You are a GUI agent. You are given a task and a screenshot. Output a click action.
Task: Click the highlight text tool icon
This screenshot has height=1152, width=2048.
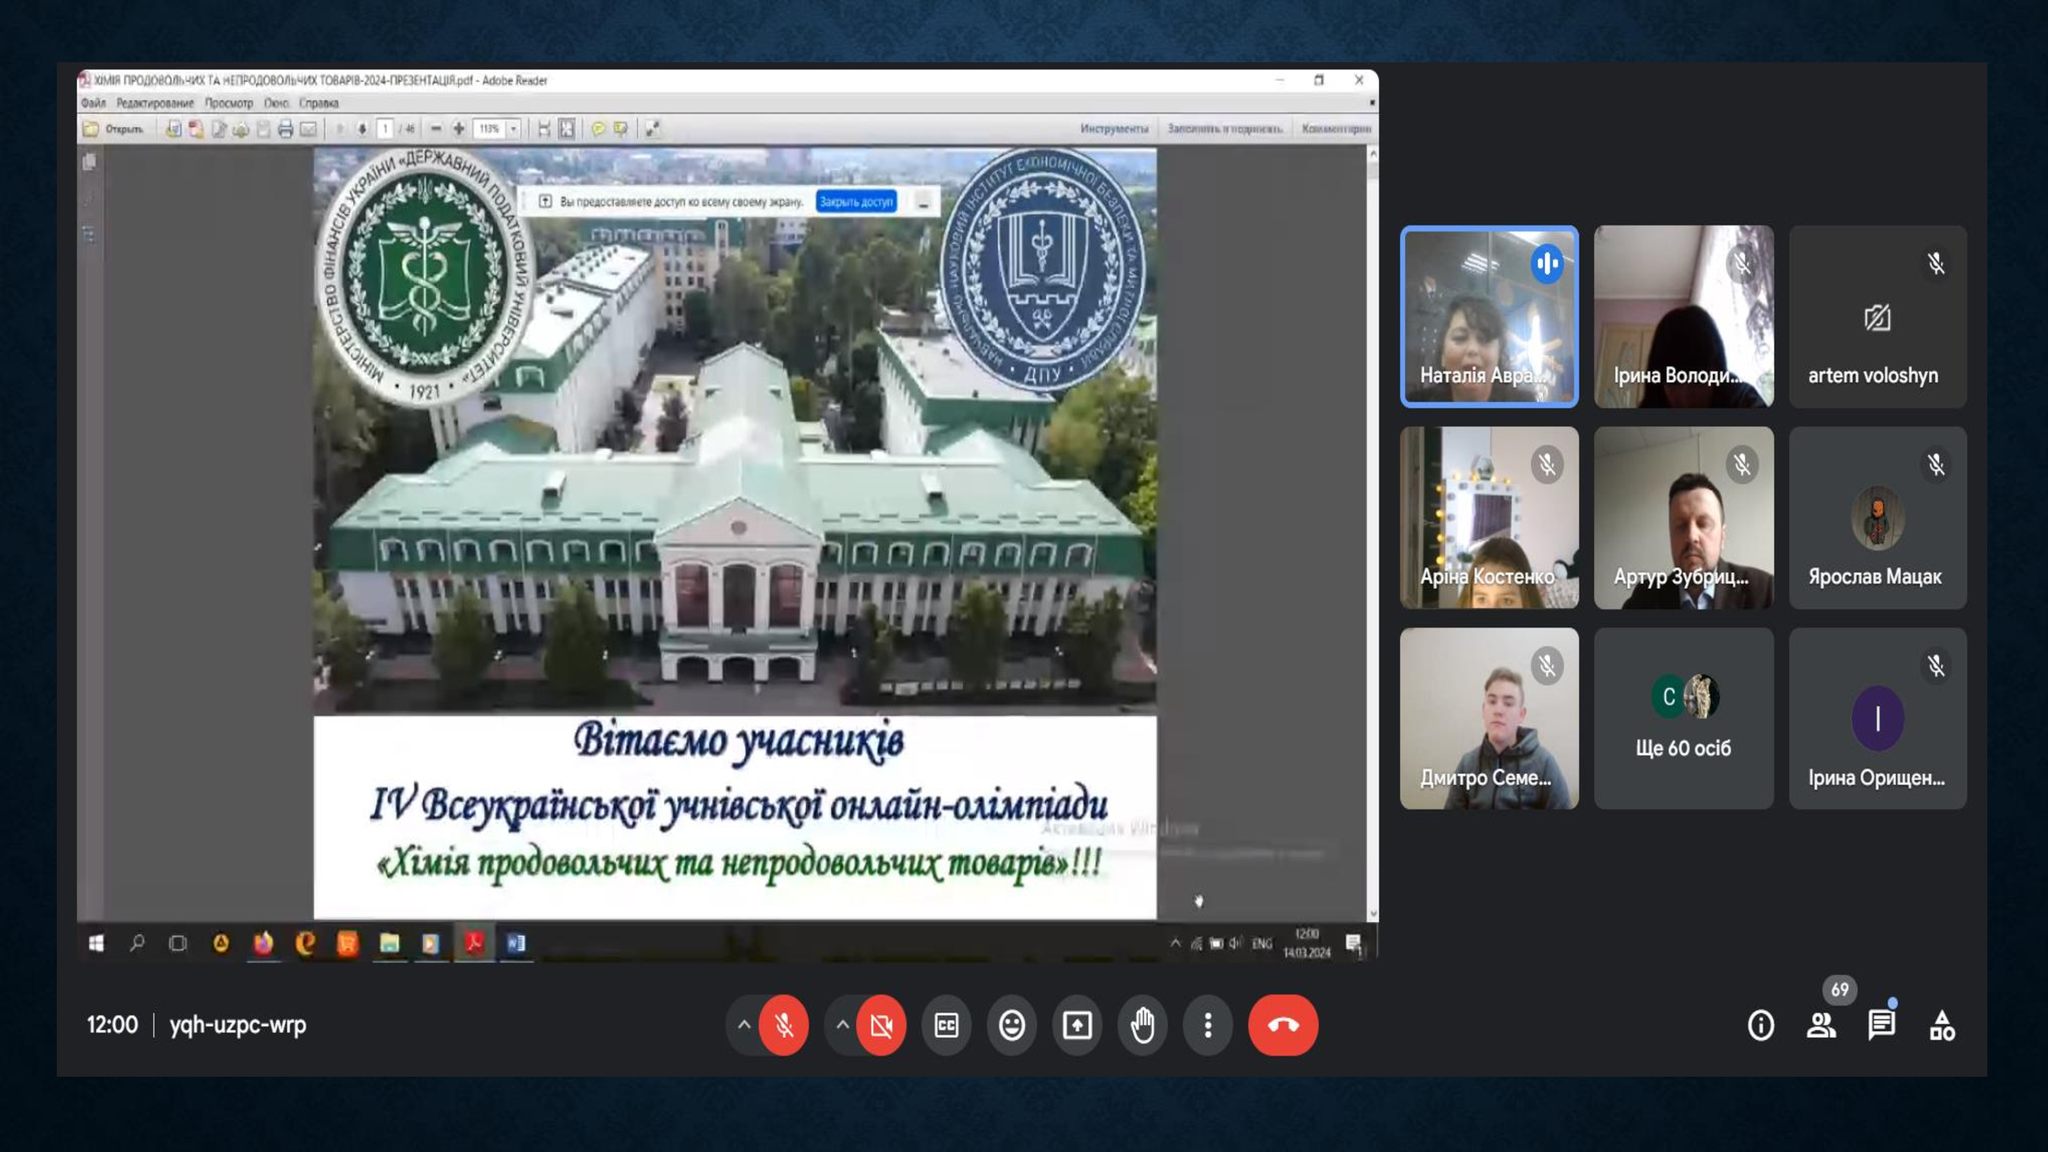point(621,129)
